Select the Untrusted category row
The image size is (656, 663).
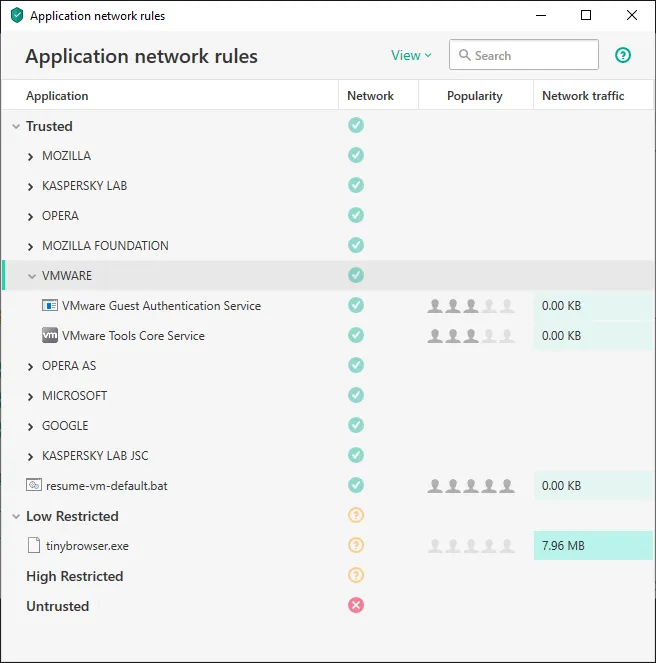pyautogui.click(x=58, y=606)
